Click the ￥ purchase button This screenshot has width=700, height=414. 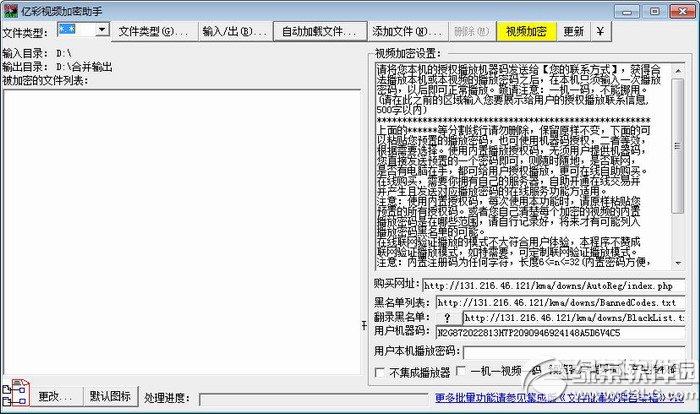(600, 32)
